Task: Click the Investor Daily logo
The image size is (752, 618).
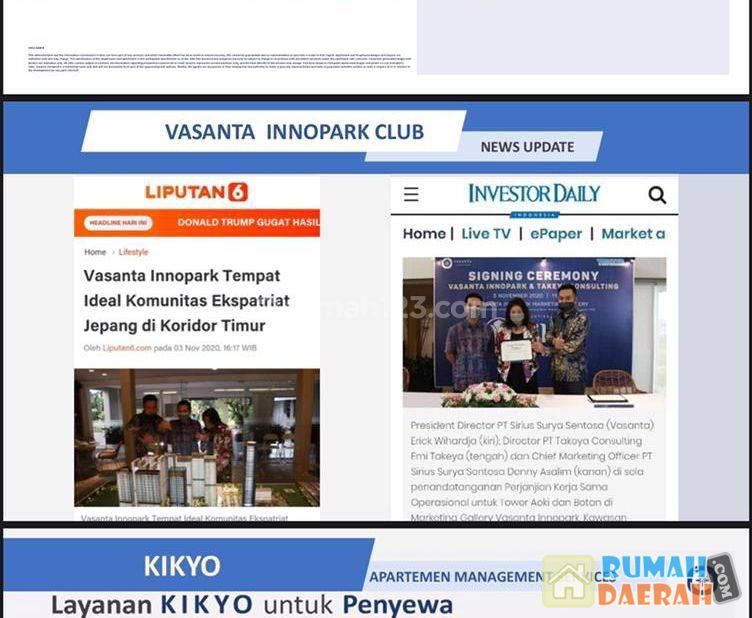Action: pos(534,194)
